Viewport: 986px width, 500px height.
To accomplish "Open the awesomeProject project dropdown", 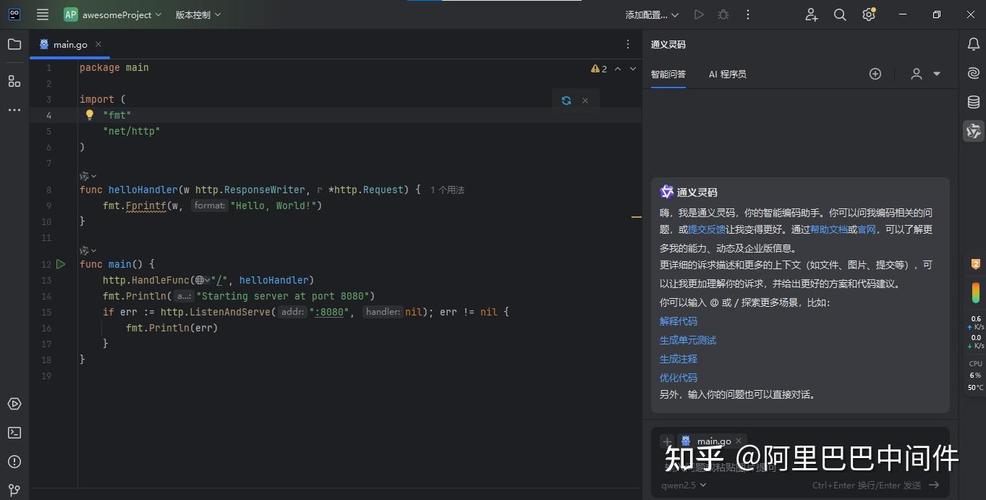I will pyautogui.click(x=113, y=14).
